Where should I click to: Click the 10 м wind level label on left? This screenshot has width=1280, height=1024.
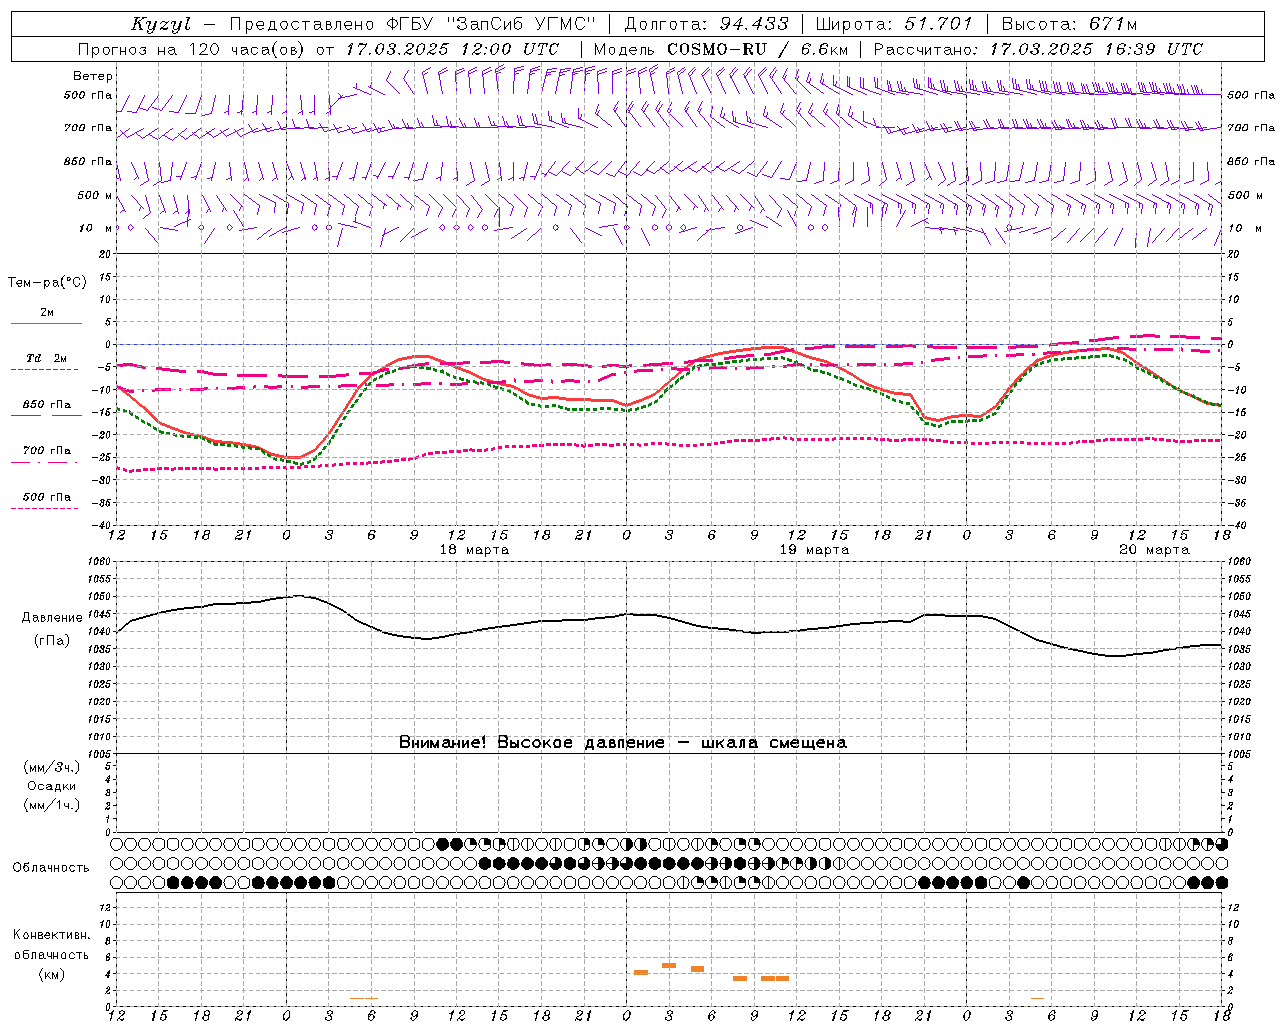click(x=96, y=228)
